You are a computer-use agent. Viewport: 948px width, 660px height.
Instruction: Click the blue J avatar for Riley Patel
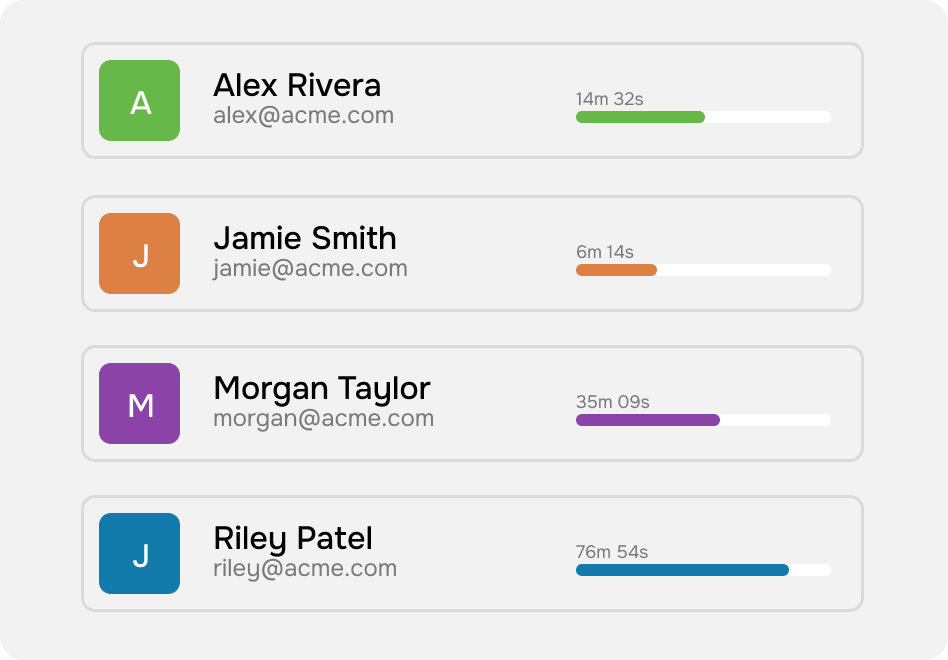click(140, 553)
